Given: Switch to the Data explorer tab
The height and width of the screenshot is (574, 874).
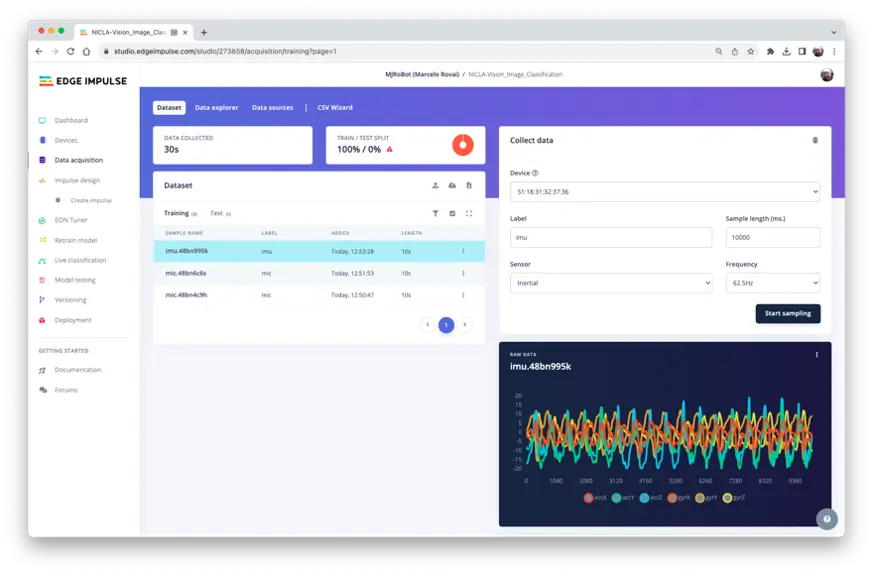Looking at the screenshot, I should (x=216, y=107).
